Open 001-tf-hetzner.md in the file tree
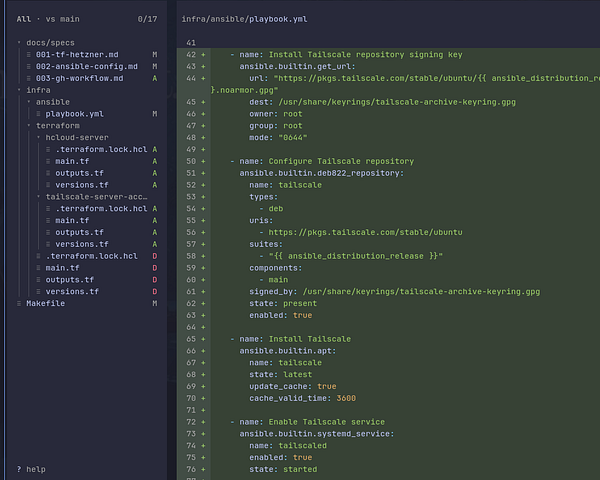 click(x=77, y=54)
